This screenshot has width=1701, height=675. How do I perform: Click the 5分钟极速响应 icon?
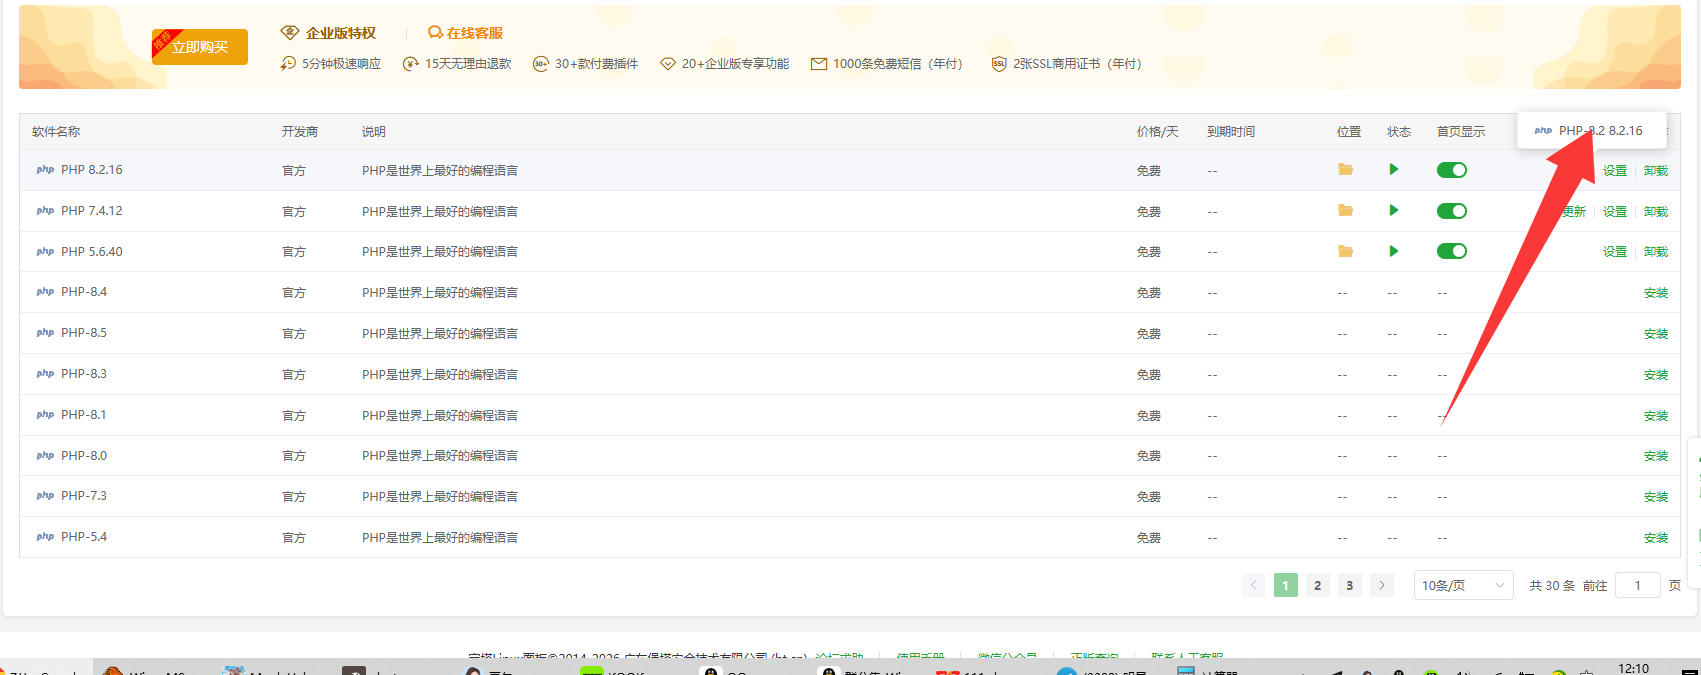[x=288, y=64]
